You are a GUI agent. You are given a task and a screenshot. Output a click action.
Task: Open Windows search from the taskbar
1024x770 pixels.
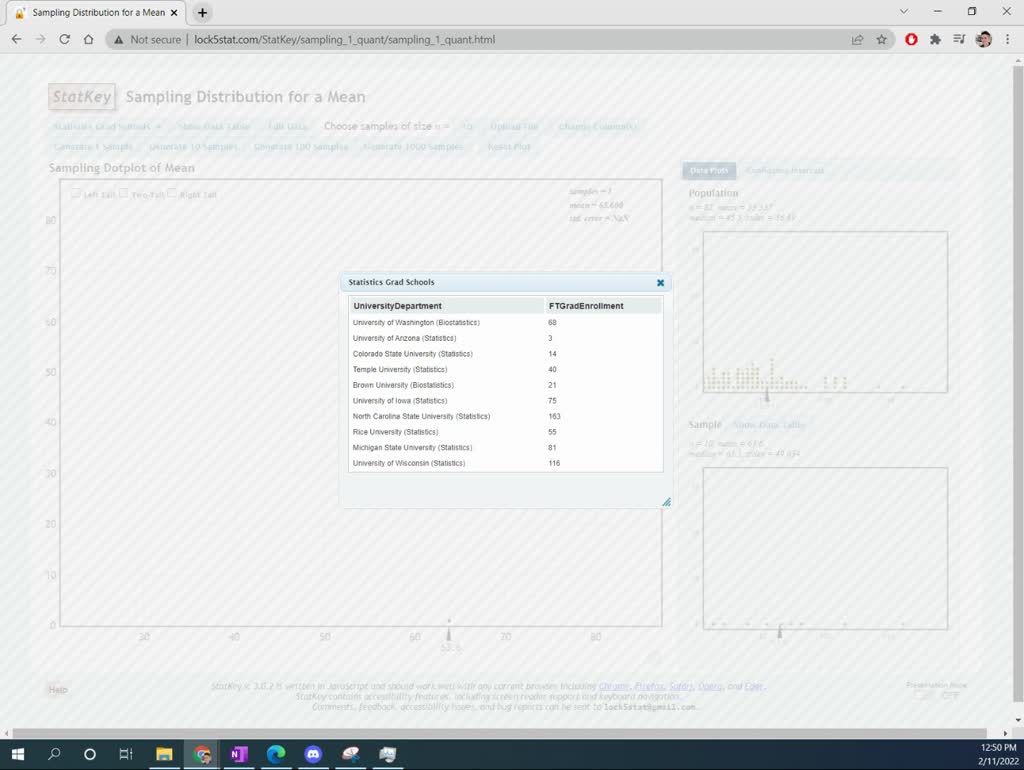point(54,755)
